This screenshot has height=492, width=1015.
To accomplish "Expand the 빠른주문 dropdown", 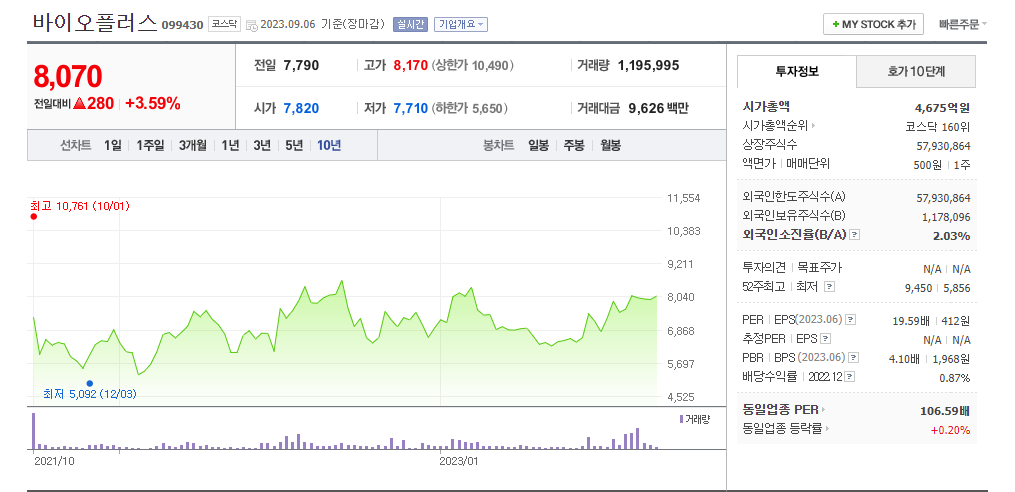I will [x=963, y=25].
